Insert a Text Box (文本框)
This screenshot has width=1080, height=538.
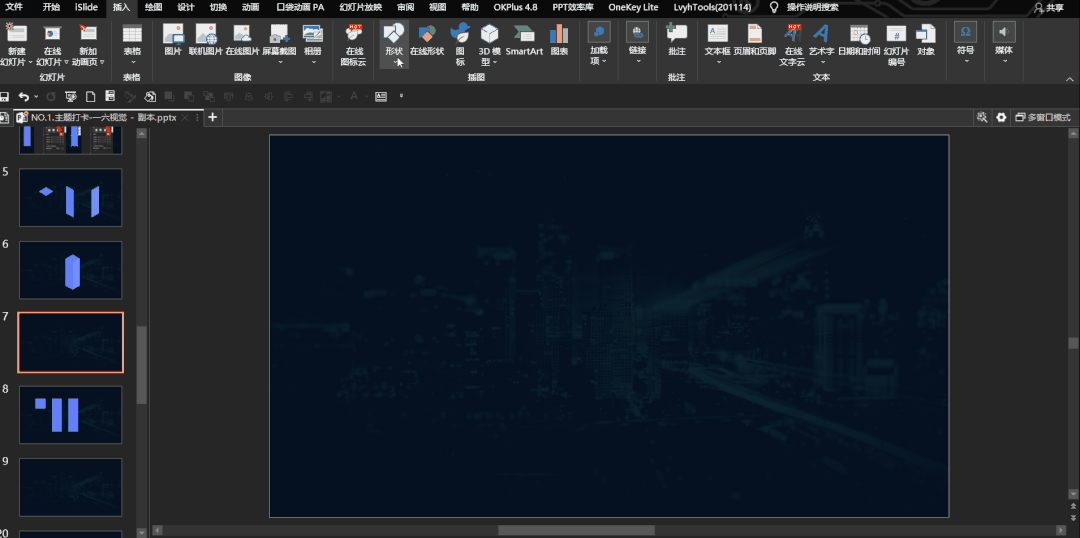pos(718,33)
